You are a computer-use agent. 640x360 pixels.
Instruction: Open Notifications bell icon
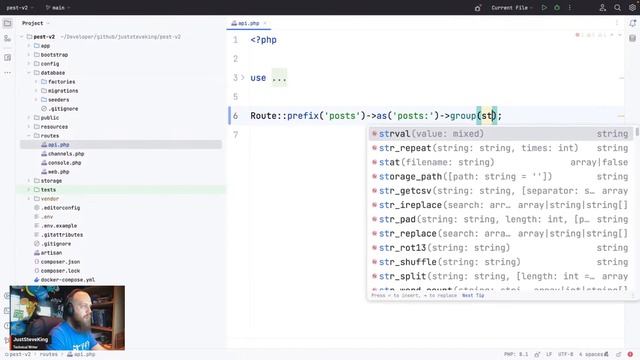(x=632, y=23)
